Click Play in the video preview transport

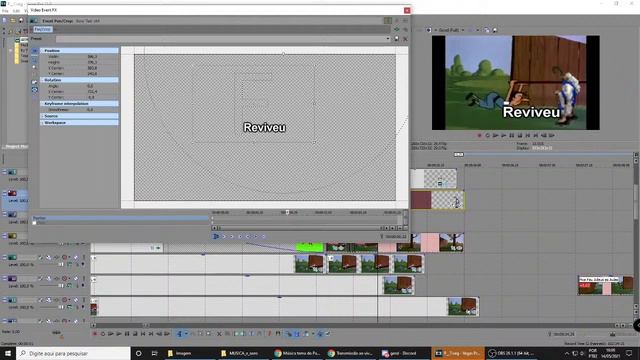click(503, 136)
